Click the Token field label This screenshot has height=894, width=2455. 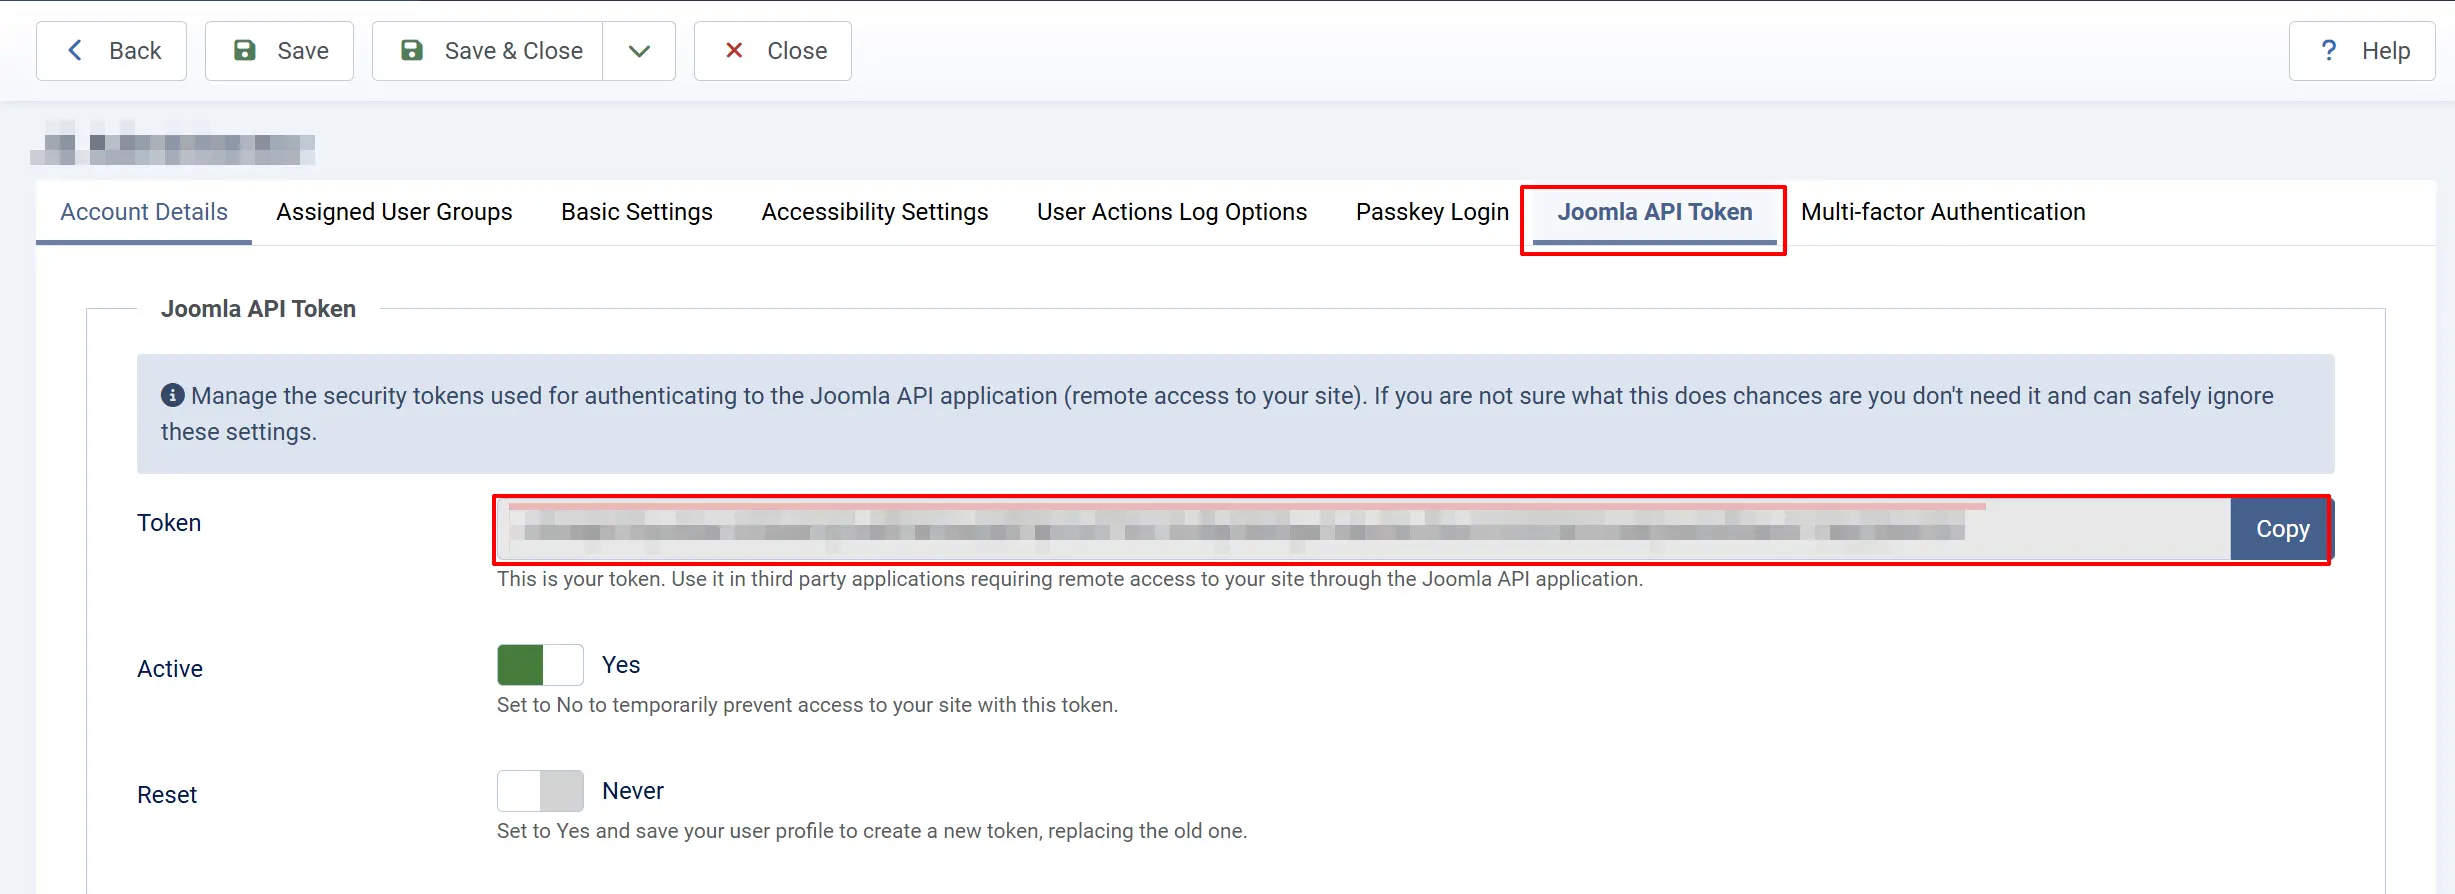point(169,523)
